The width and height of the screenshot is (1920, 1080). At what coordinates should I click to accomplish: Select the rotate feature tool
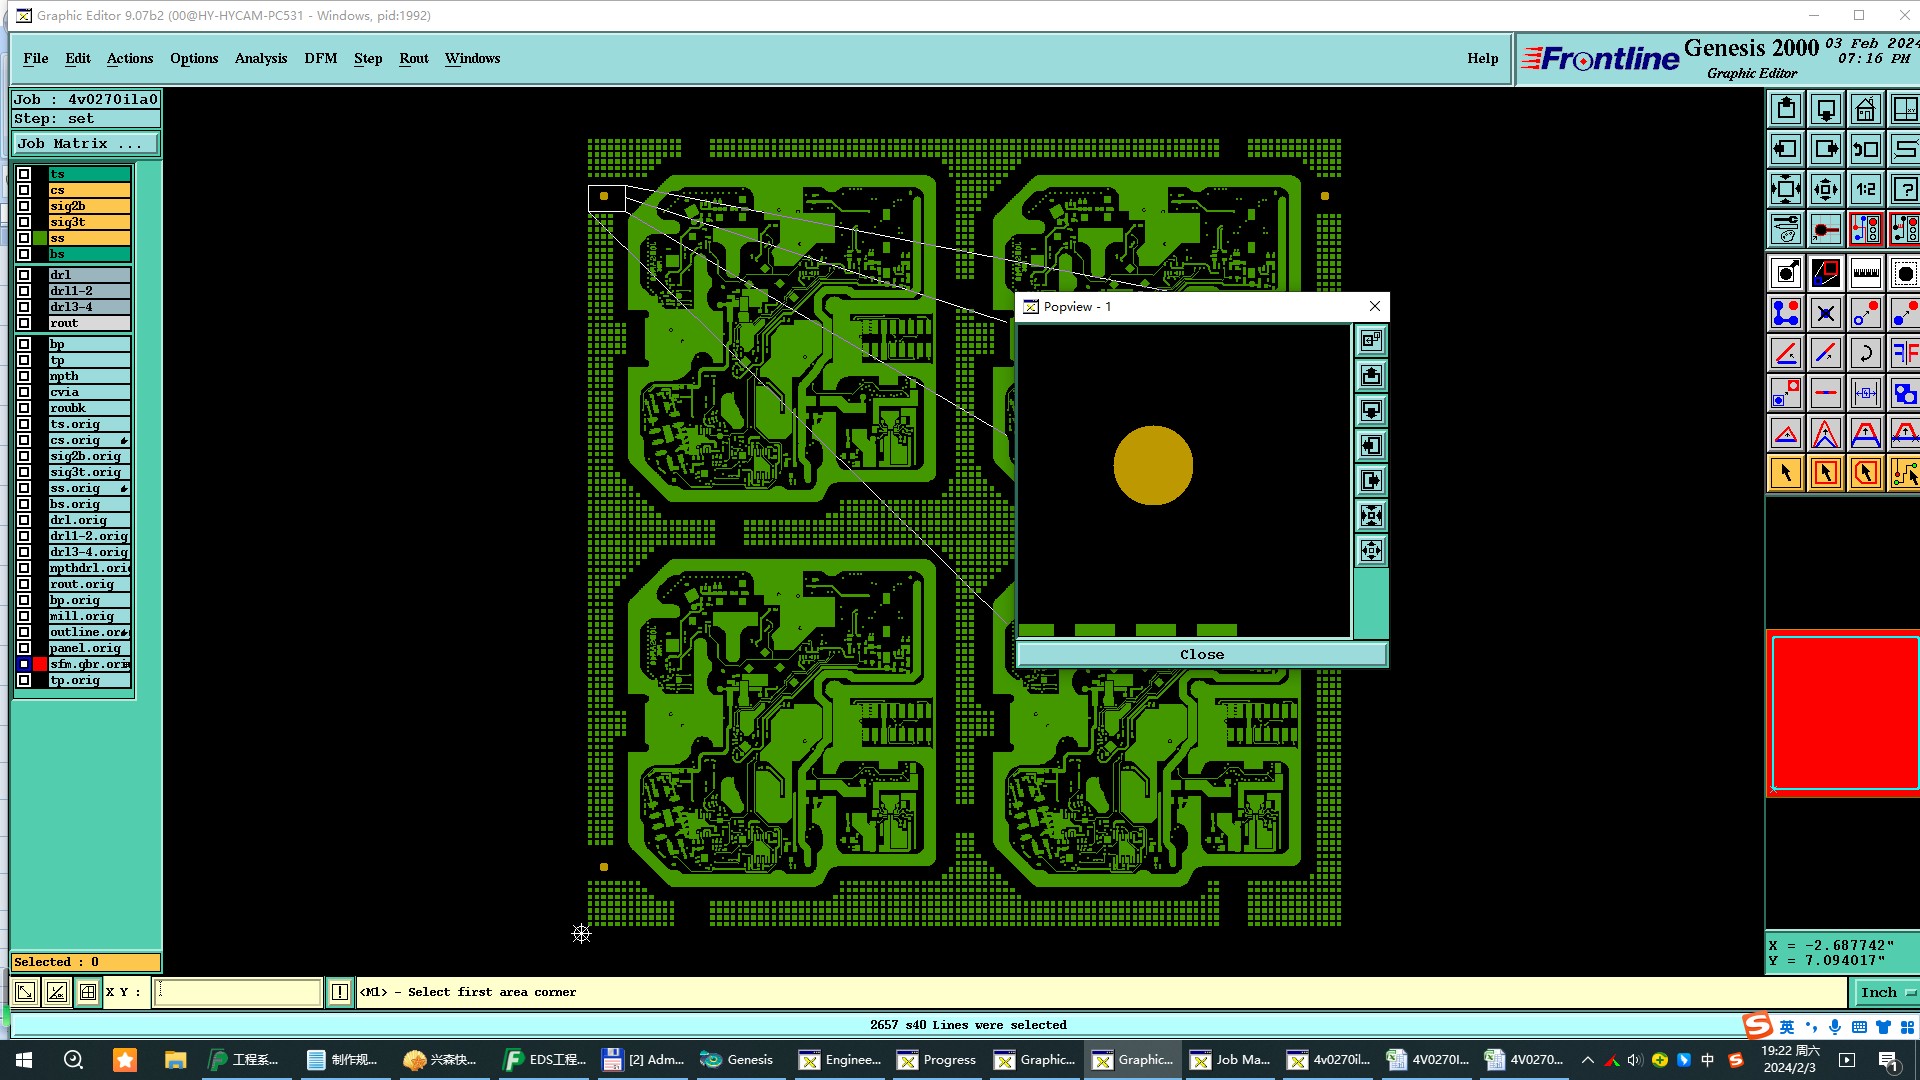click(1865, 353)
